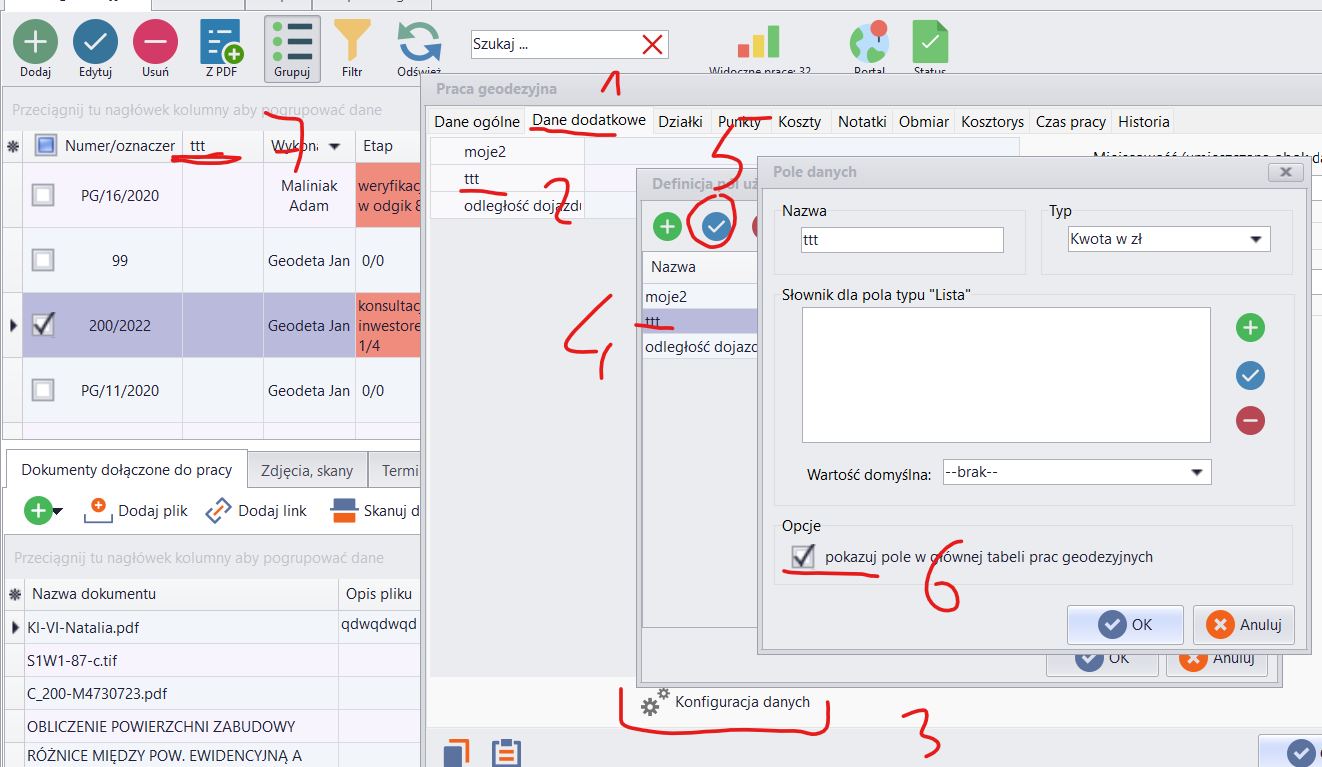The width and height of the screenshot is (1322, 767).
Task: Switch to the Notatki tab
Action: click(862, 121)
